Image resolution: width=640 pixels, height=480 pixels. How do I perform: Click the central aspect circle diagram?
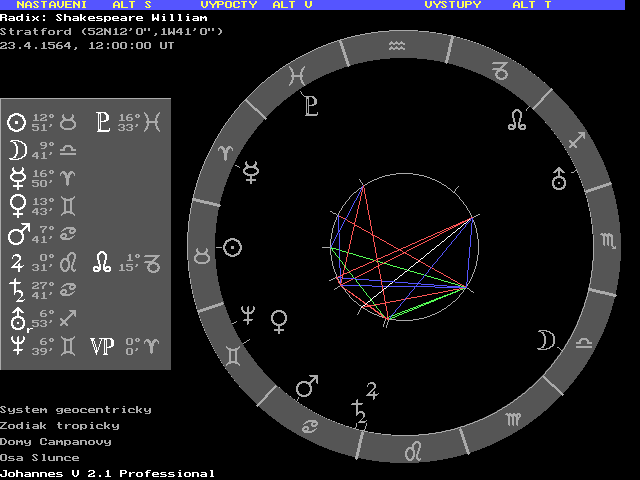pos(404,250)
